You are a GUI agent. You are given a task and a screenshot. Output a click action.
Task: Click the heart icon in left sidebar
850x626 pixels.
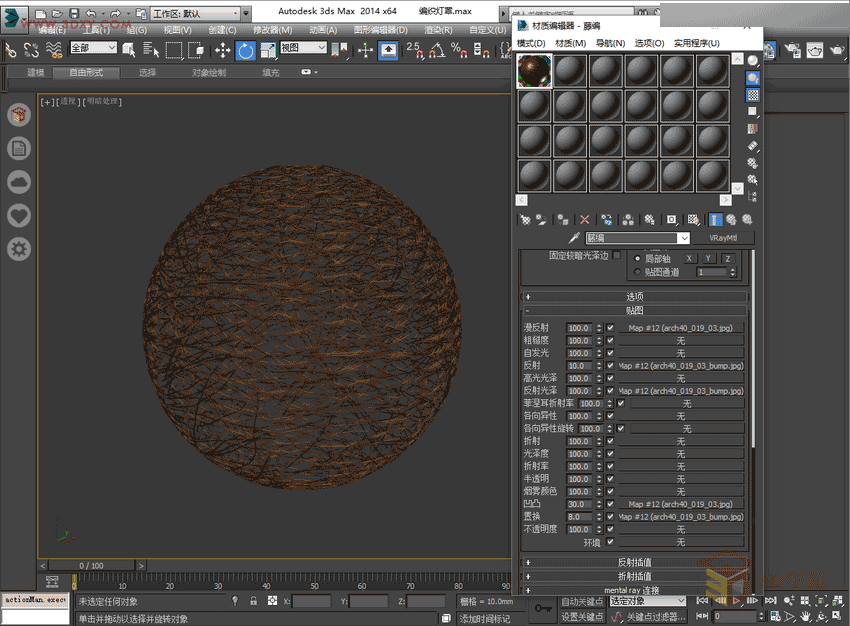[x=18, y=215]
